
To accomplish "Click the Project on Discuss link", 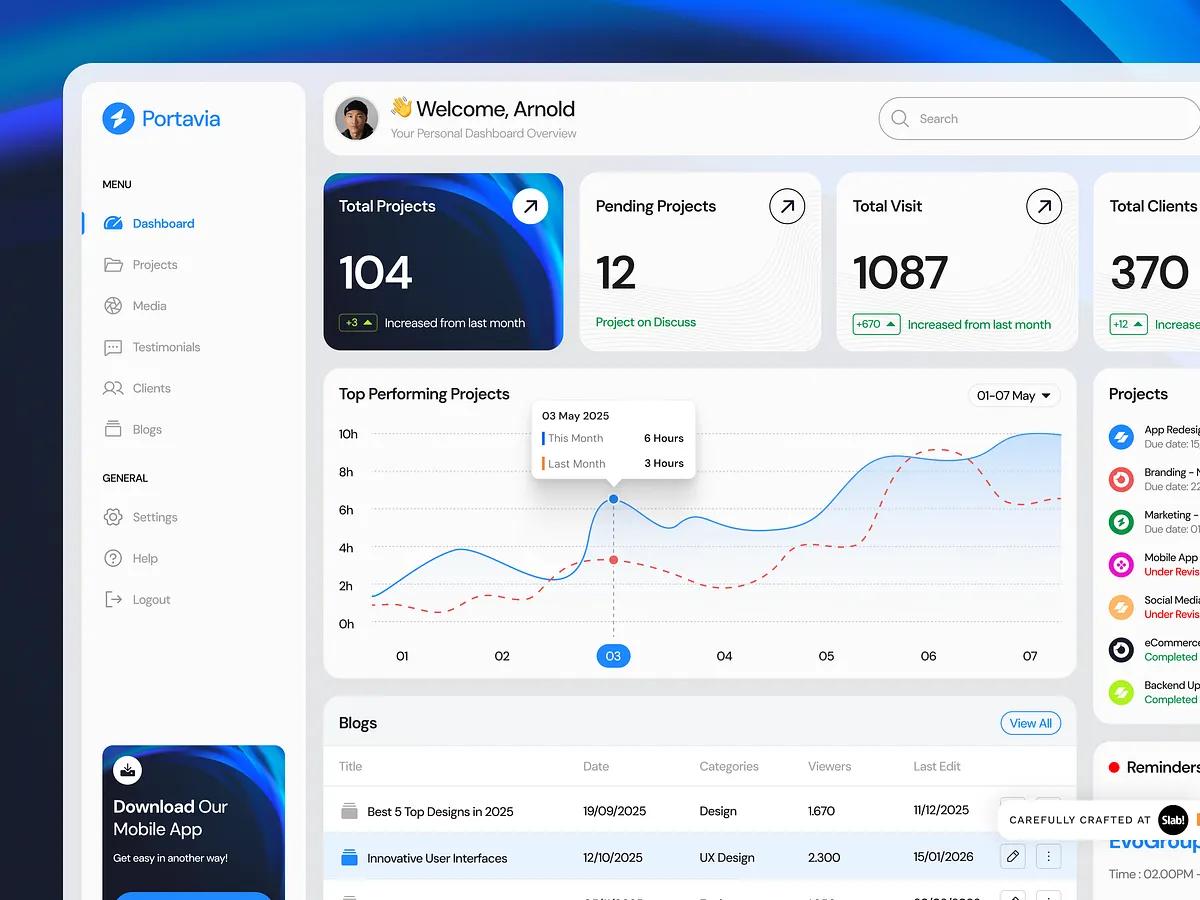I will click(646, 322).
